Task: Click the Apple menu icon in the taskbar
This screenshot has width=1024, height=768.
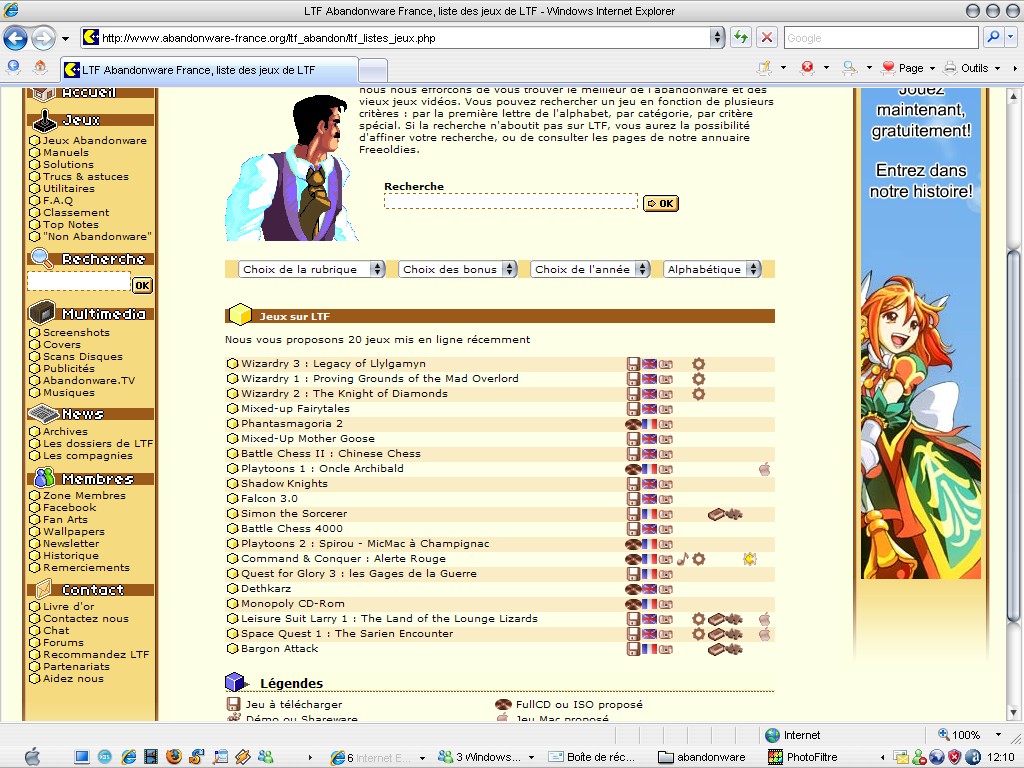Action: (x=31, y=757)
